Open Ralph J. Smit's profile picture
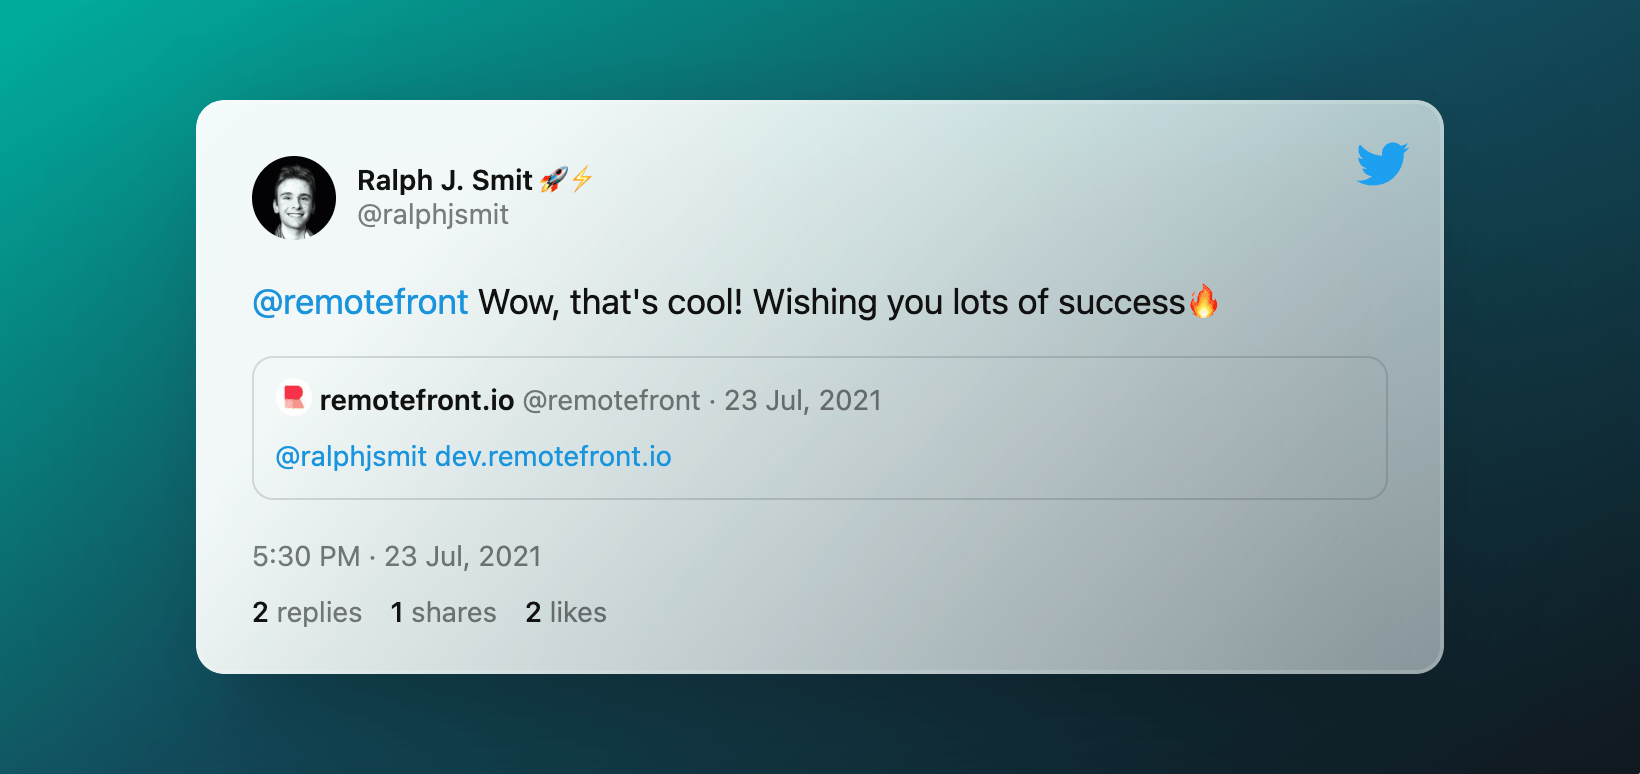 294,197
